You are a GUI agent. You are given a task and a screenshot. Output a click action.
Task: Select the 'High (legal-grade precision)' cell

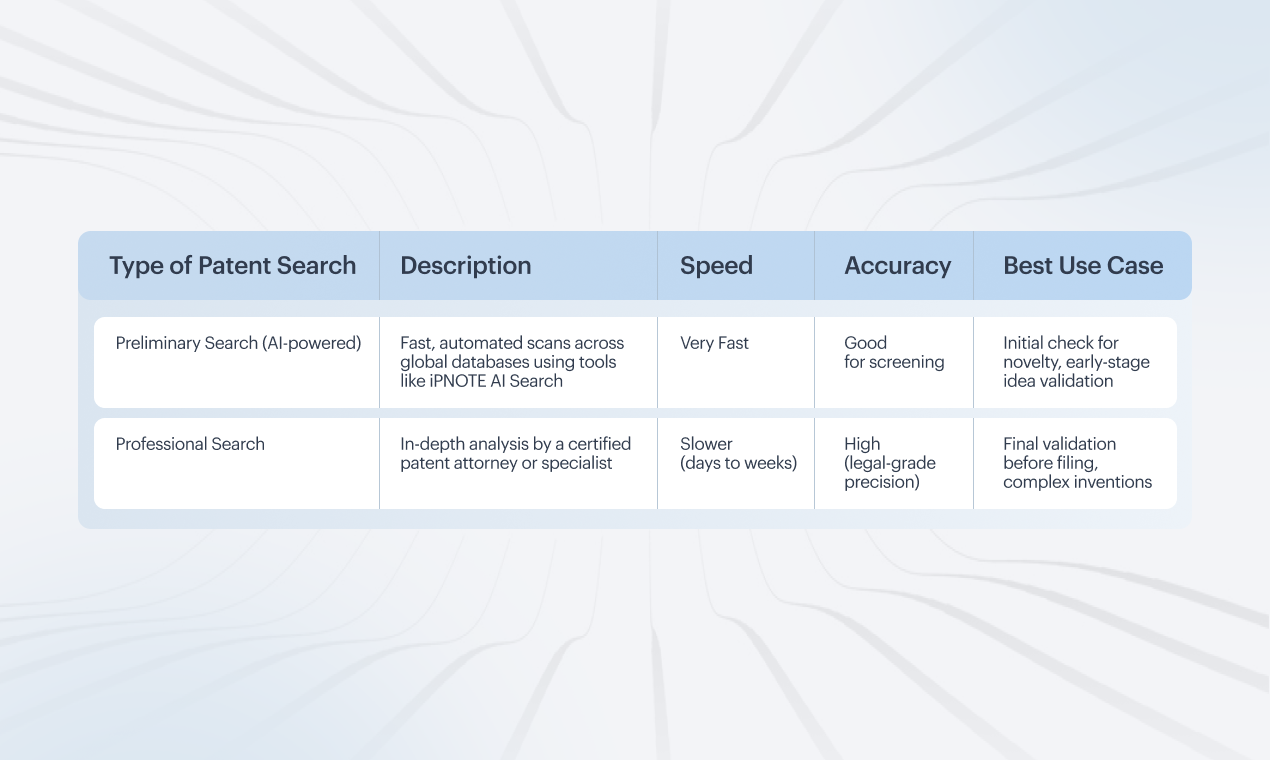[890, 463]
